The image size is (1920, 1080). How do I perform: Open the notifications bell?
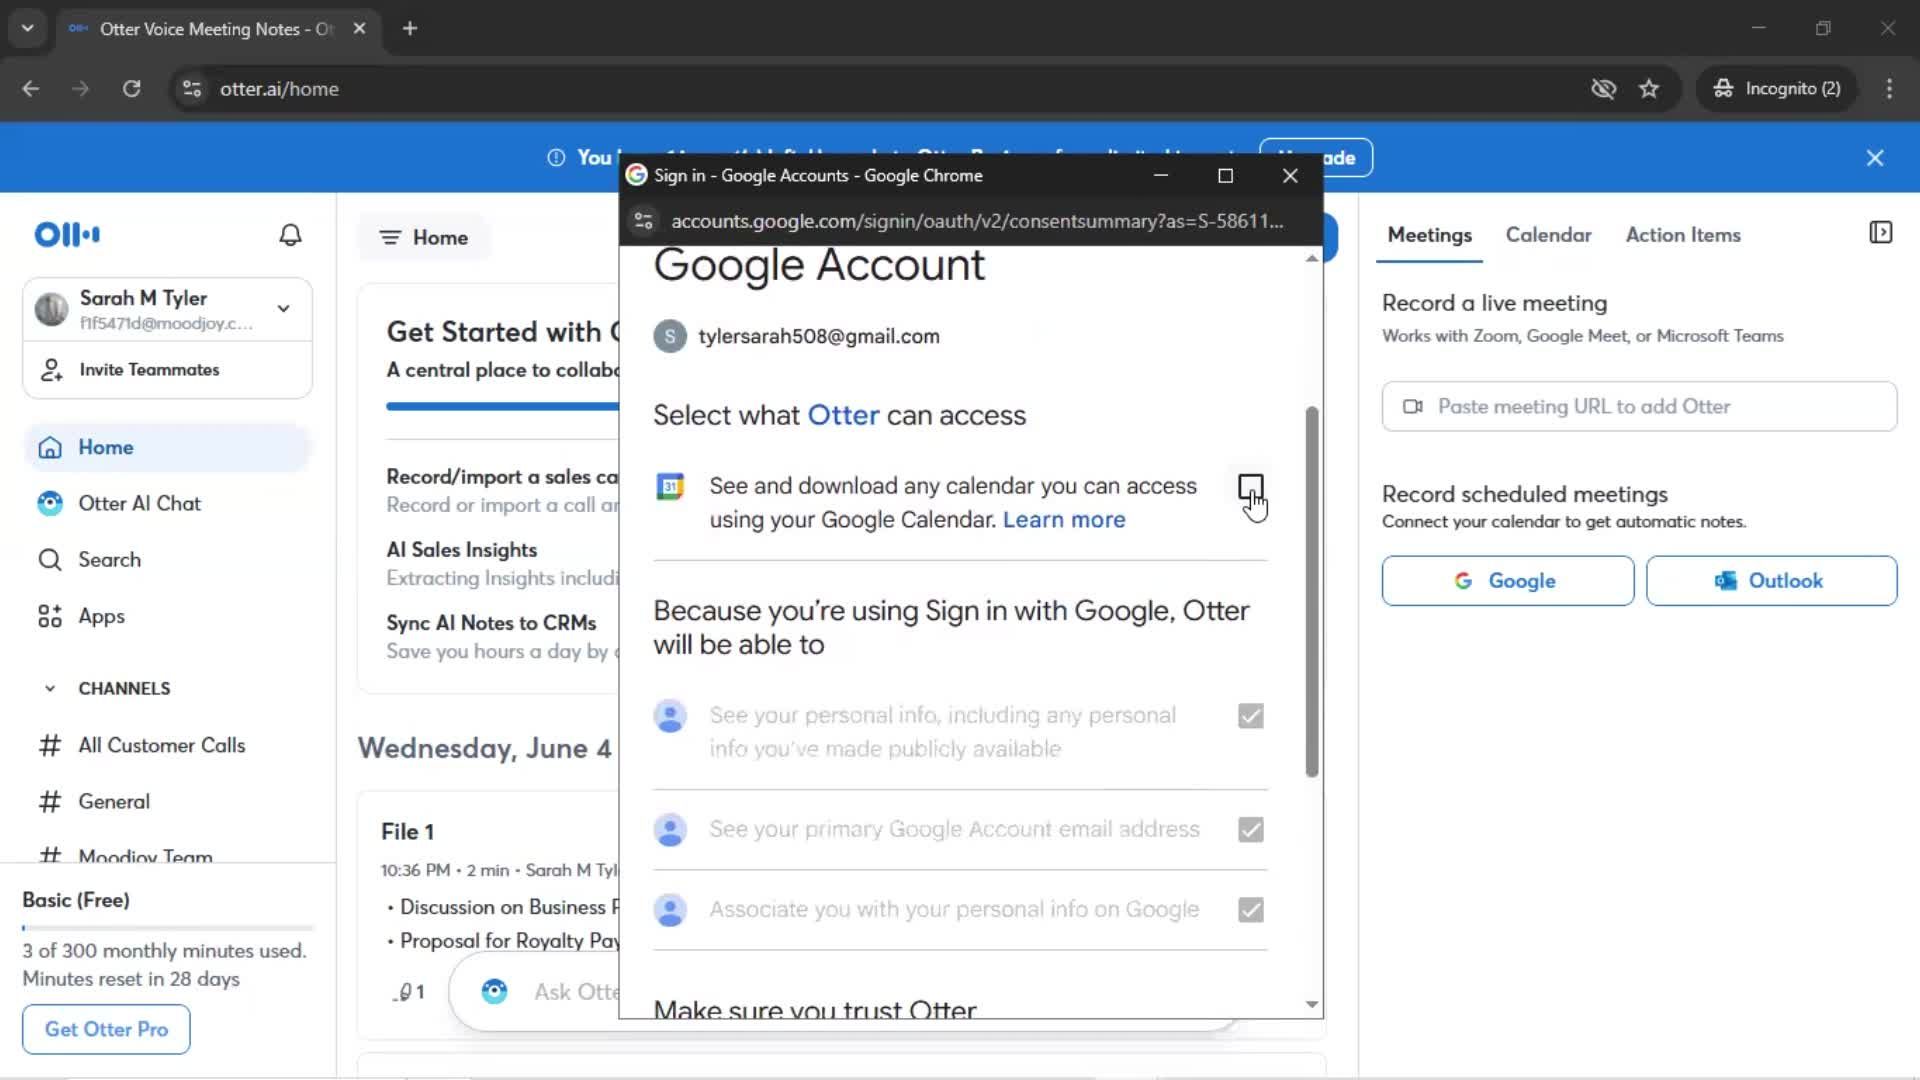(290, 235)
